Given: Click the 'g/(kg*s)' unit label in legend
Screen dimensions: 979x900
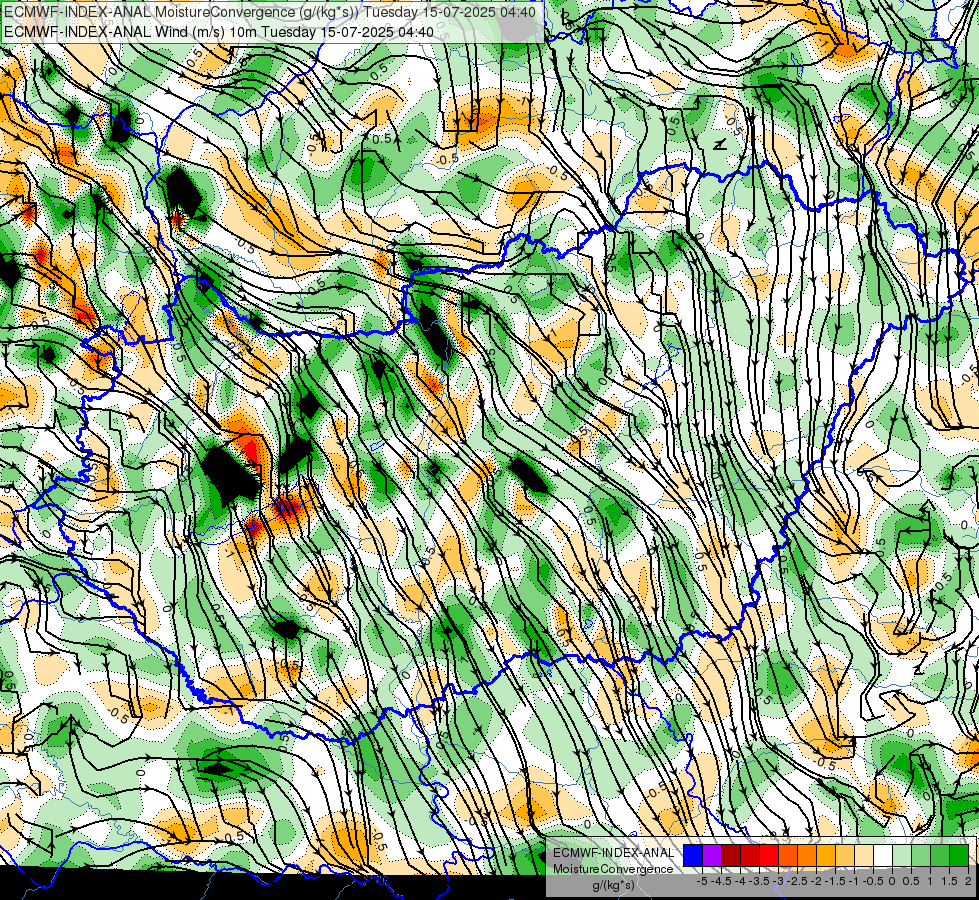Looking at the screenshot, I should (x=614, y=885).
